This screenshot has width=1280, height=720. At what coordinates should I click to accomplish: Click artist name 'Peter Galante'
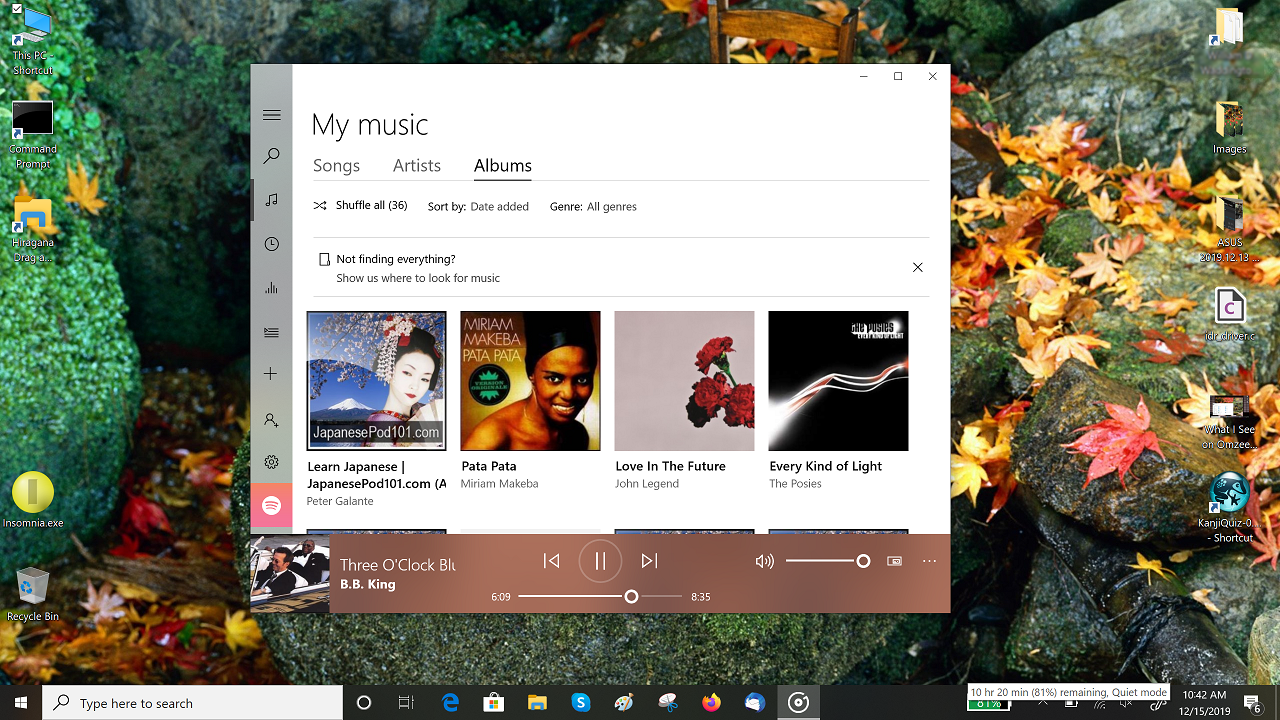click(340, 501)
